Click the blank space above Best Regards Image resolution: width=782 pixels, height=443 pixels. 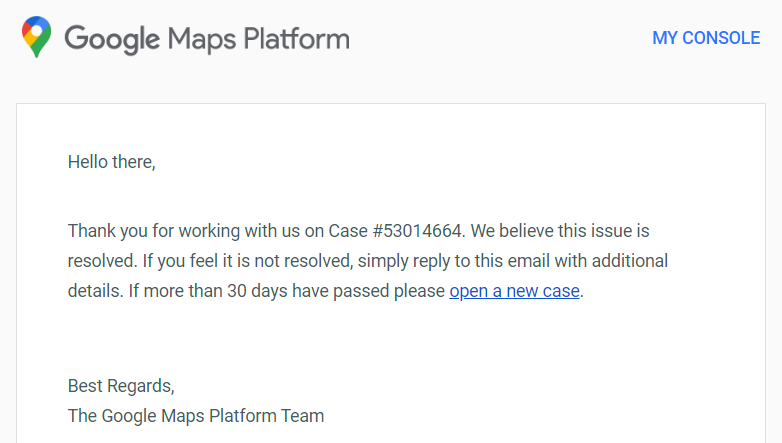click(391, 339)
